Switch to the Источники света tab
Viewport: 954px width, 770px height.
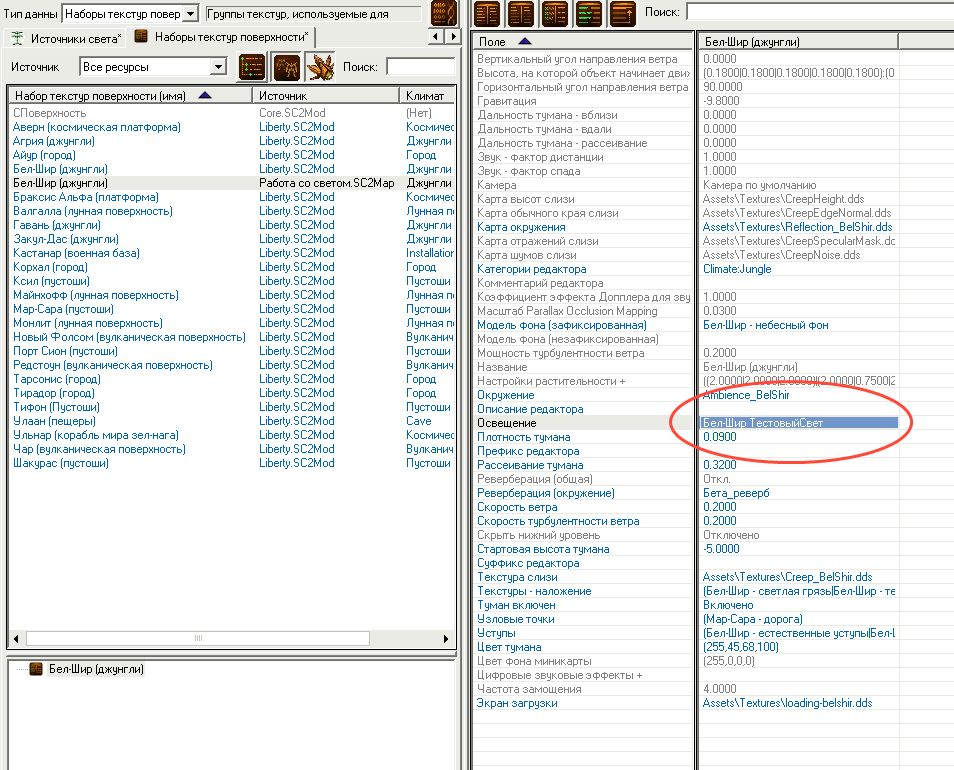coord(76,39)
